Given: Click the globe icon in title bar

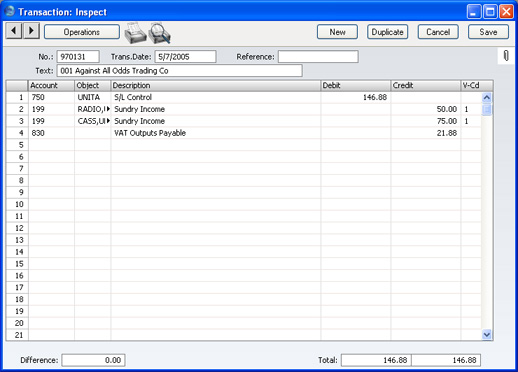Looking at the screenshot, I should (10, 11).
